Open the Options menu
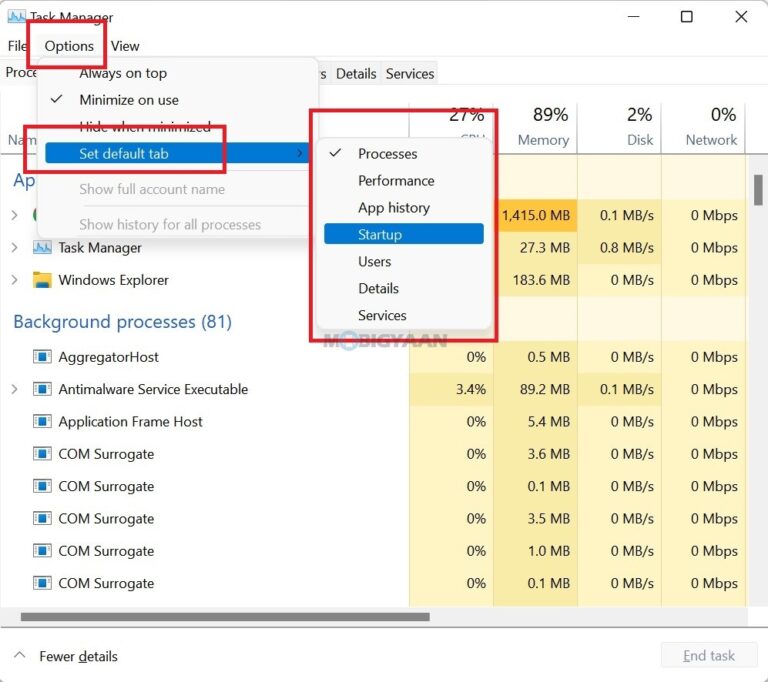Screen dimensions: 768x682 pyautogui.click(x=69, y=46)
